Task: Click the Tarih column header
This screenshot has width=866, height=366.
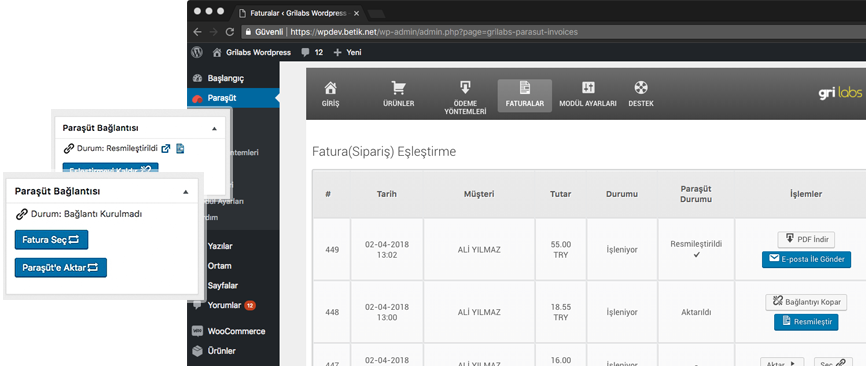Action: pos(387,194)
